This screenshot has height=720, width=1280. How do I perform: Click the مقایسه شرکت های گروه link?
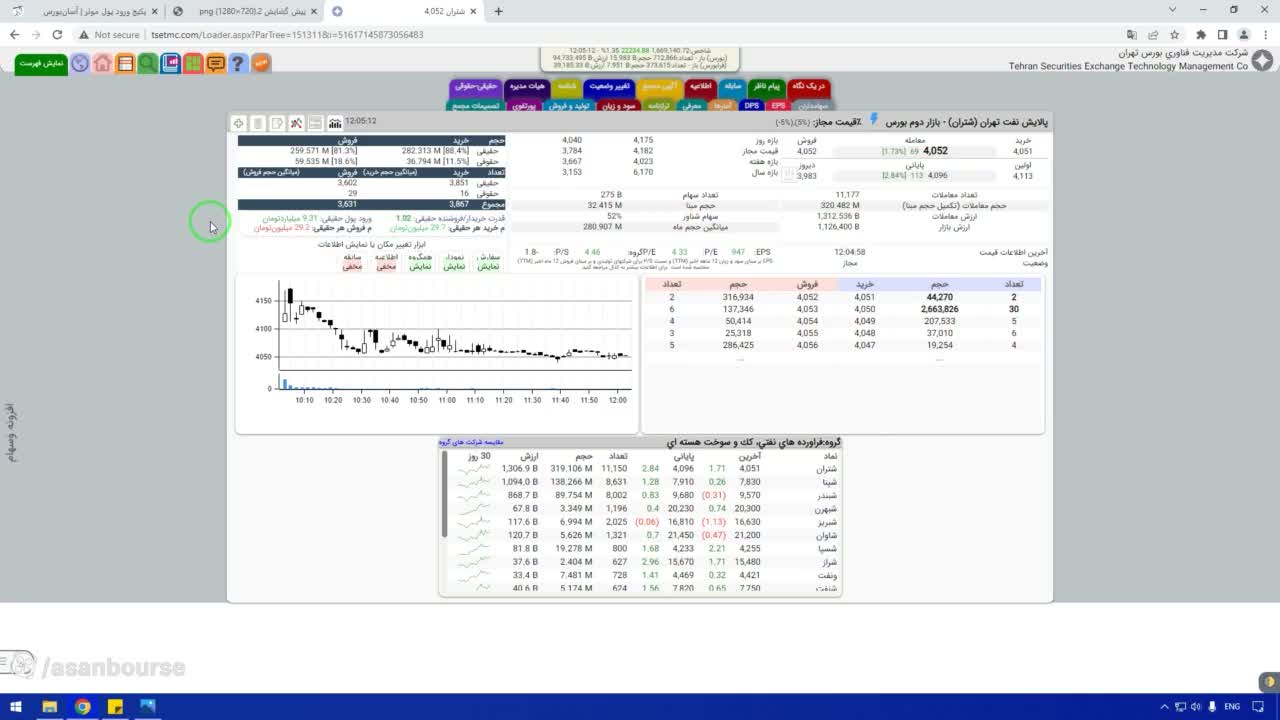click(471, 442)
